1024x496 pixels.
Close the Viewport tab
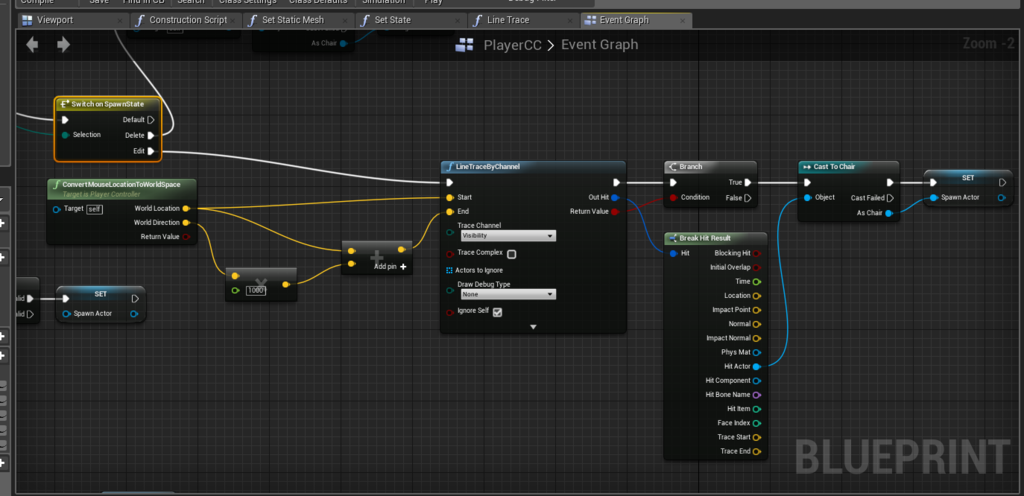pyautogui.click(x=119, y=21)
